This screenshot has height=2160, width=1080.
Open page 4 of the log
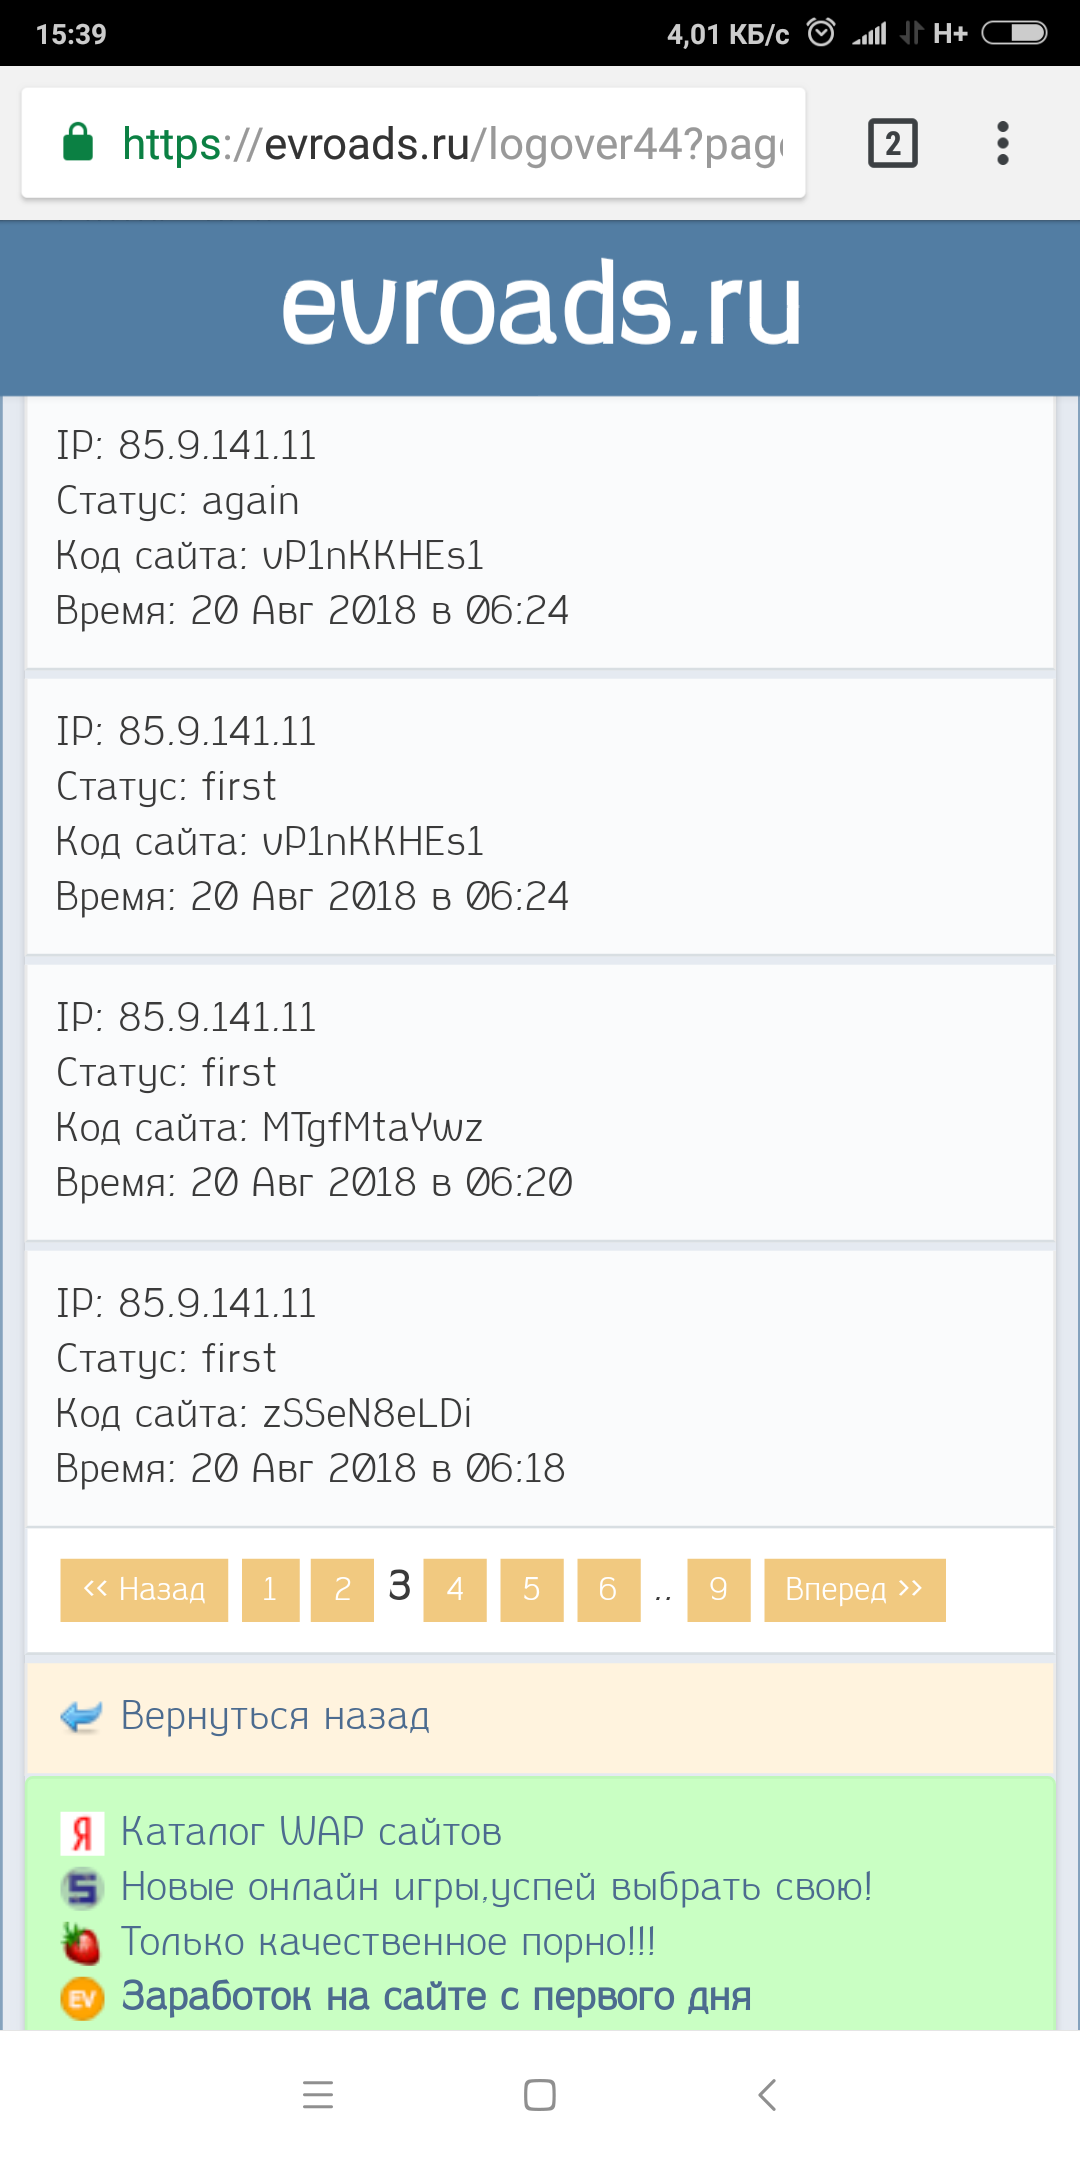[455, 1590]
